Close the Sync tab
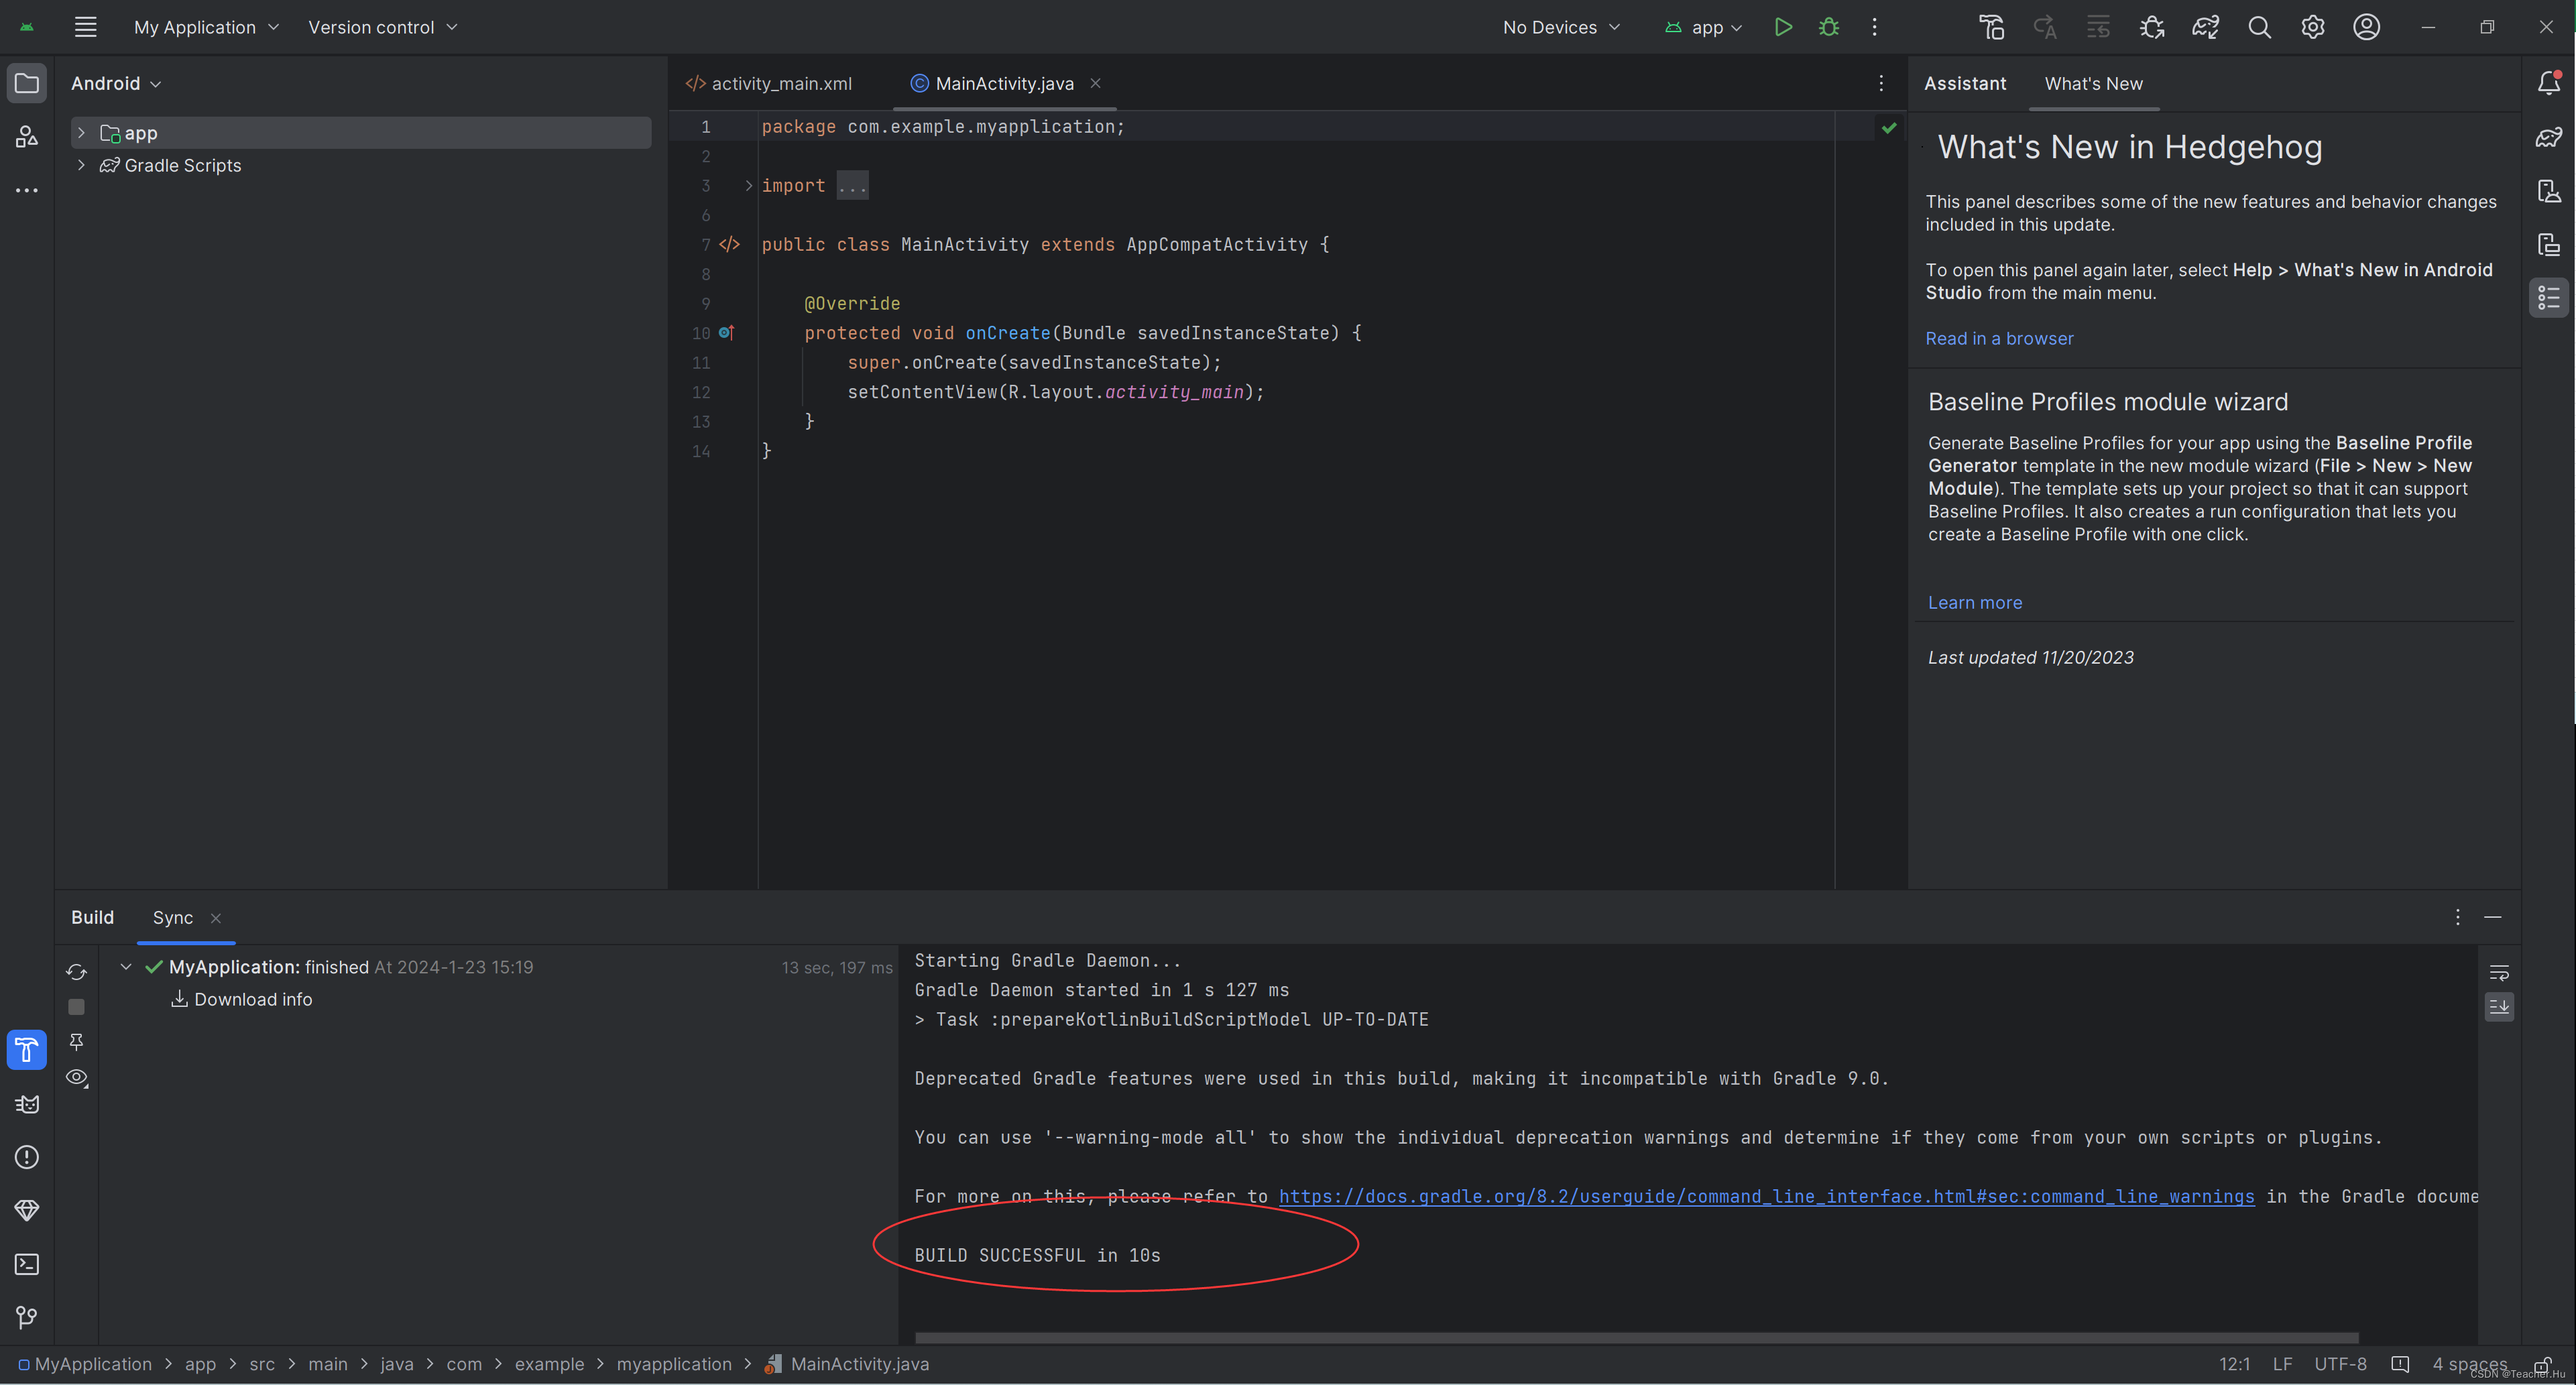 click(x=216, y=918)
